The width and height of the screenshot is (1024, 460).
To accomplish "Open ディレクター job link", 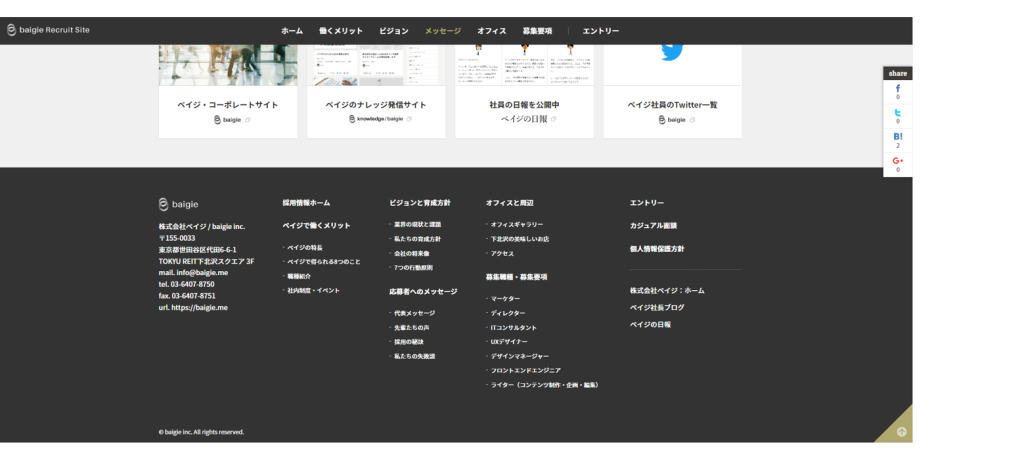I will 508,313.
